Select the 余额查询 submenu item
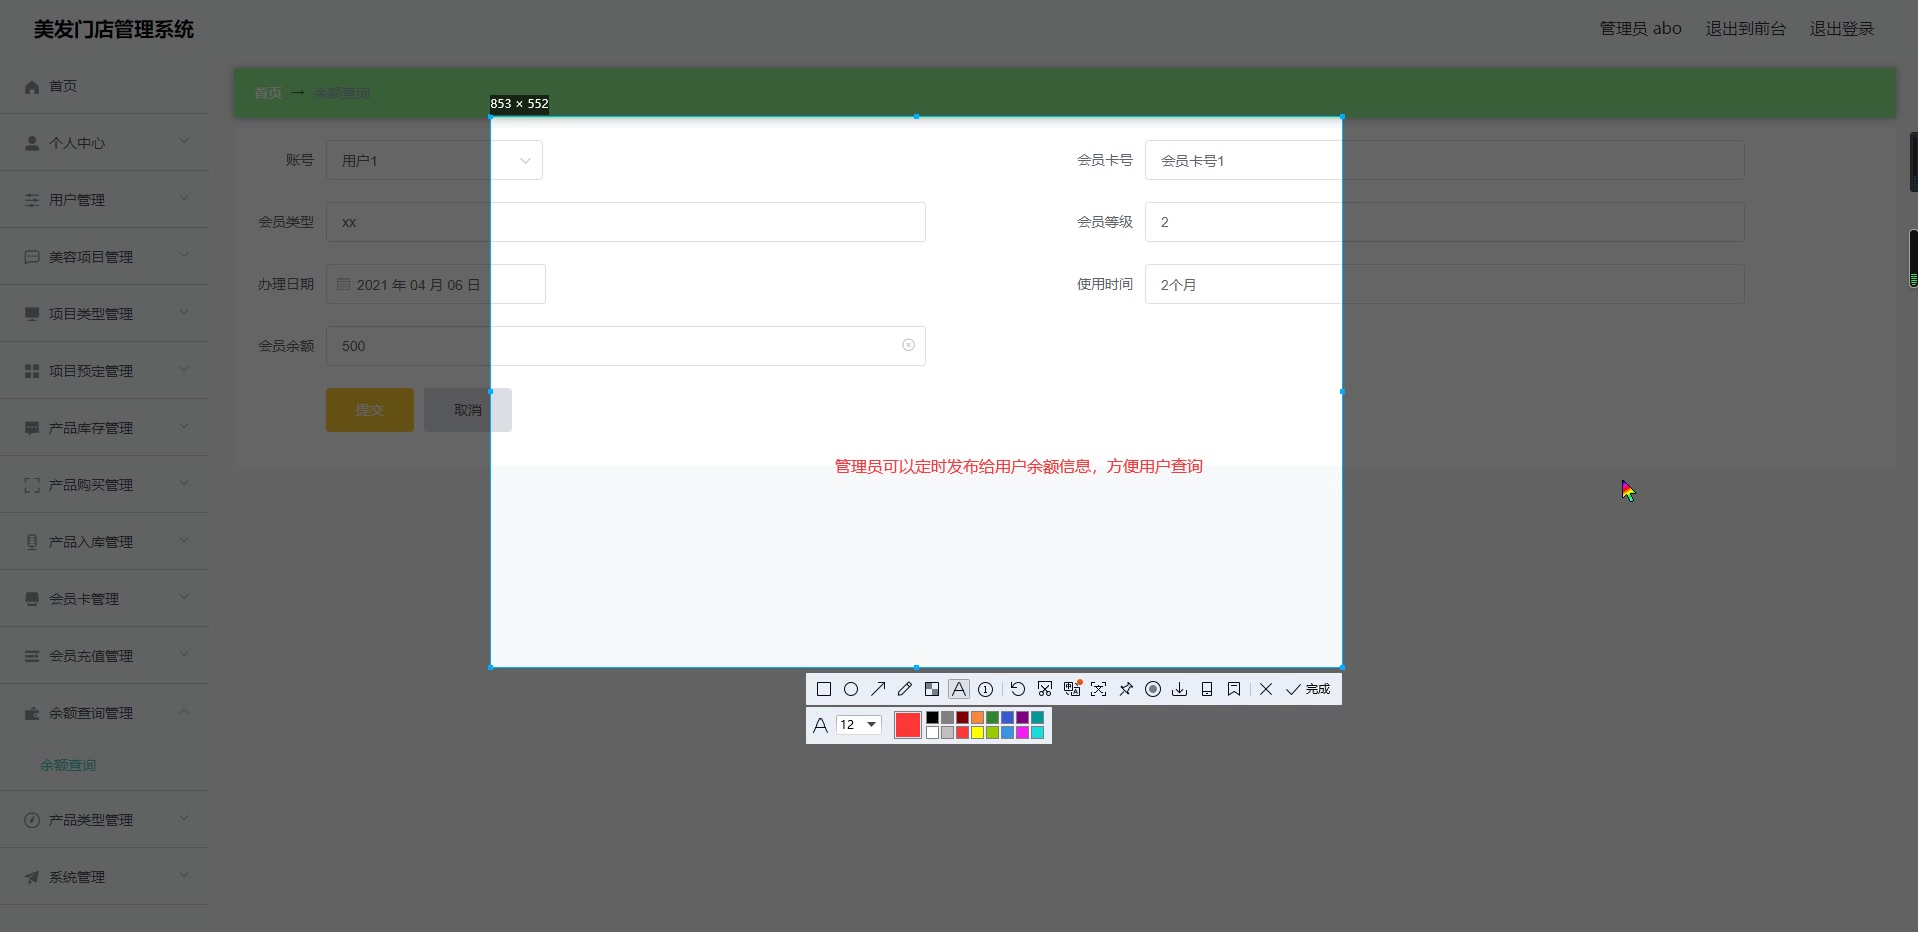 pyautogui.click(x=68, y=765)
